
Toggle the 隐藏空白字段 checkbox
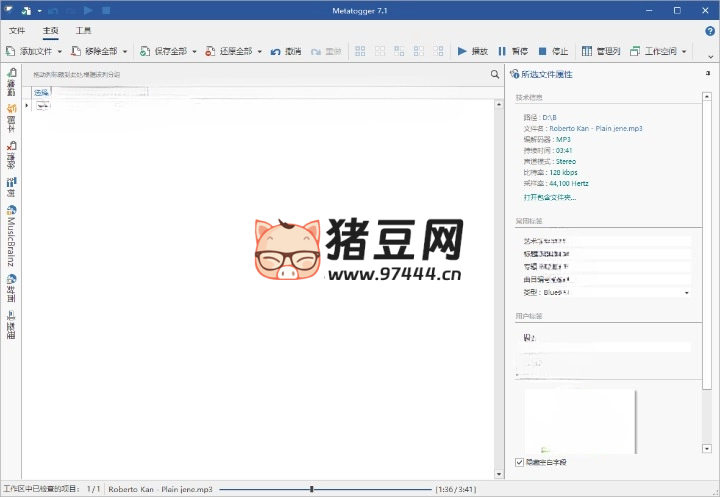click(519, 462)
